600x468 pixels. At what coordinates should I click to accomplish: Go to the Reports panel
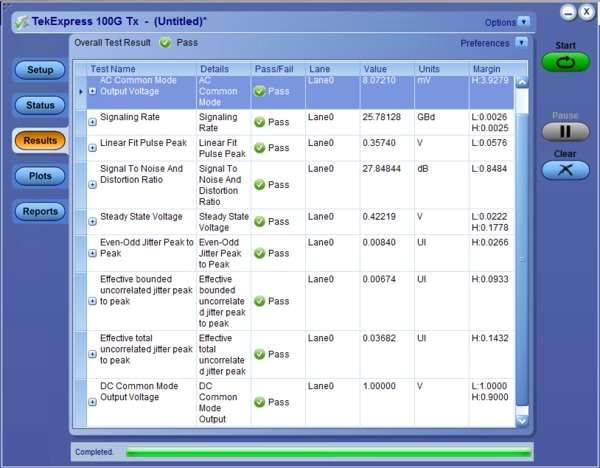point(40,211)
